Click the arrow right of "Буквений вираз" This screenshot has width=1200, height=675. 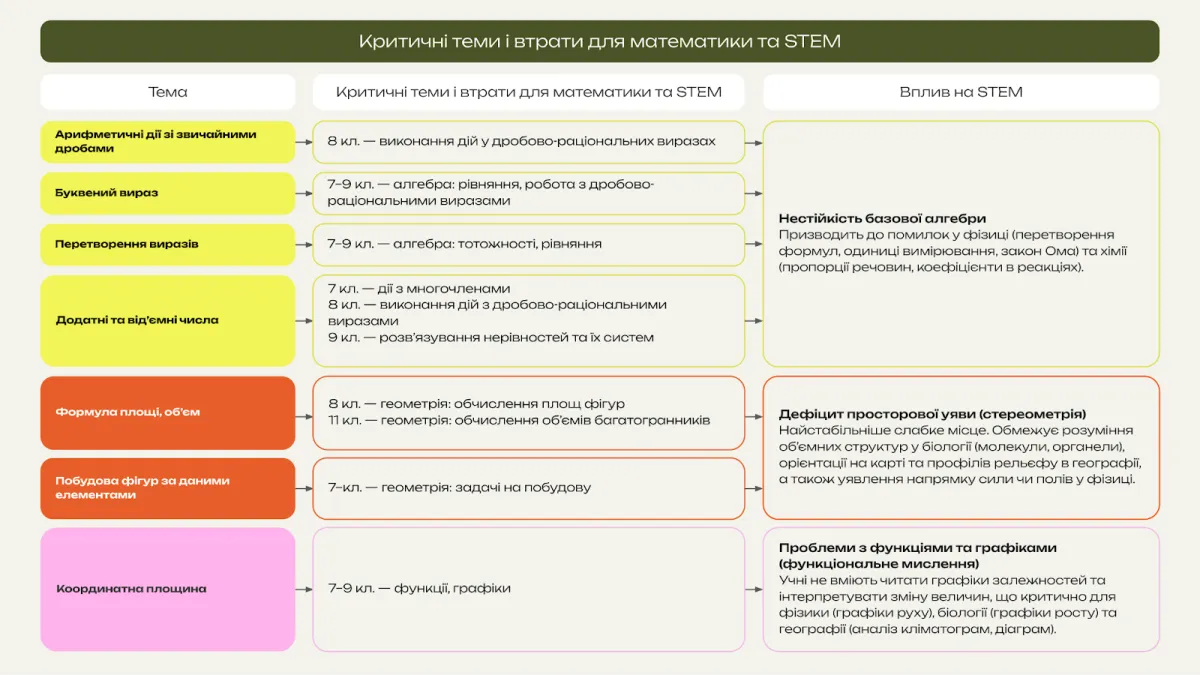pos(304,193)
